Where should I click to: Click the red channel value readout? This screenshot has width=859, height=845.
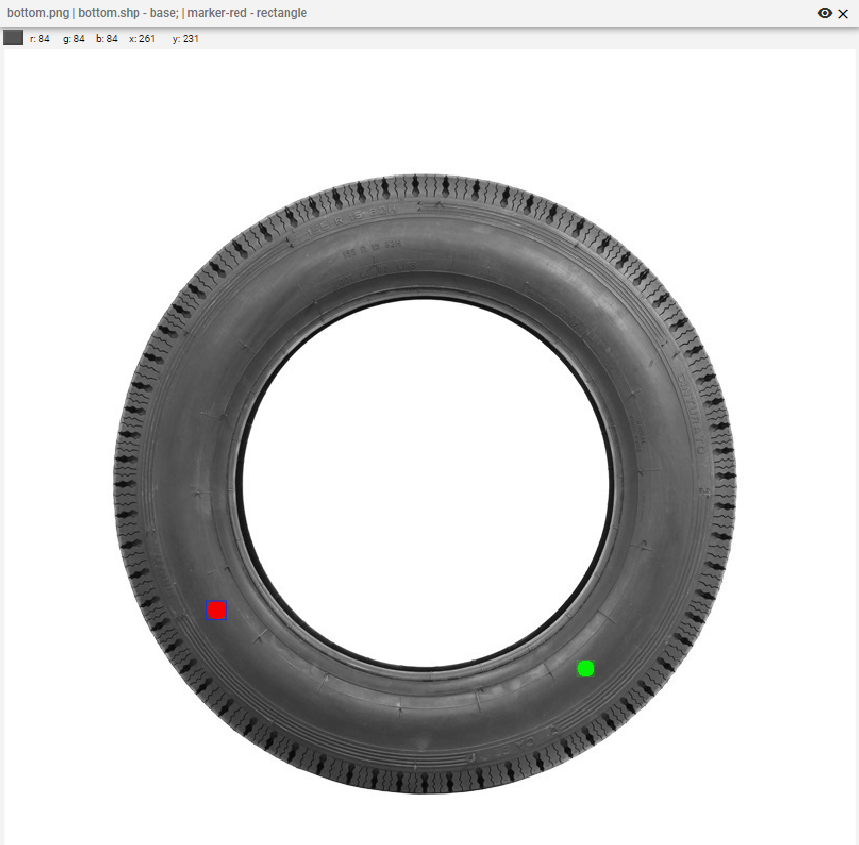tap(40, 39)
